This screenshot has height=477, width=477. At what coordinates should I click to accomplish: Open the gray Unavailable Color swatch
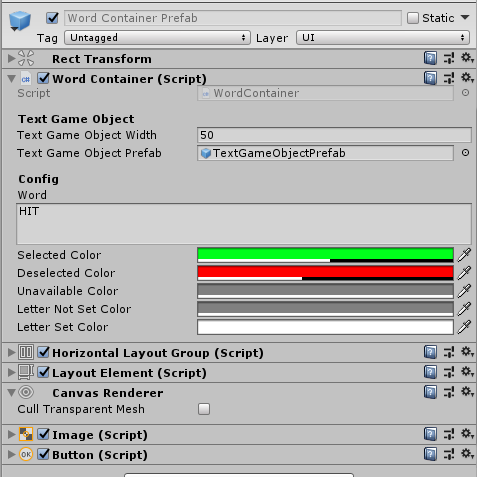325,291
